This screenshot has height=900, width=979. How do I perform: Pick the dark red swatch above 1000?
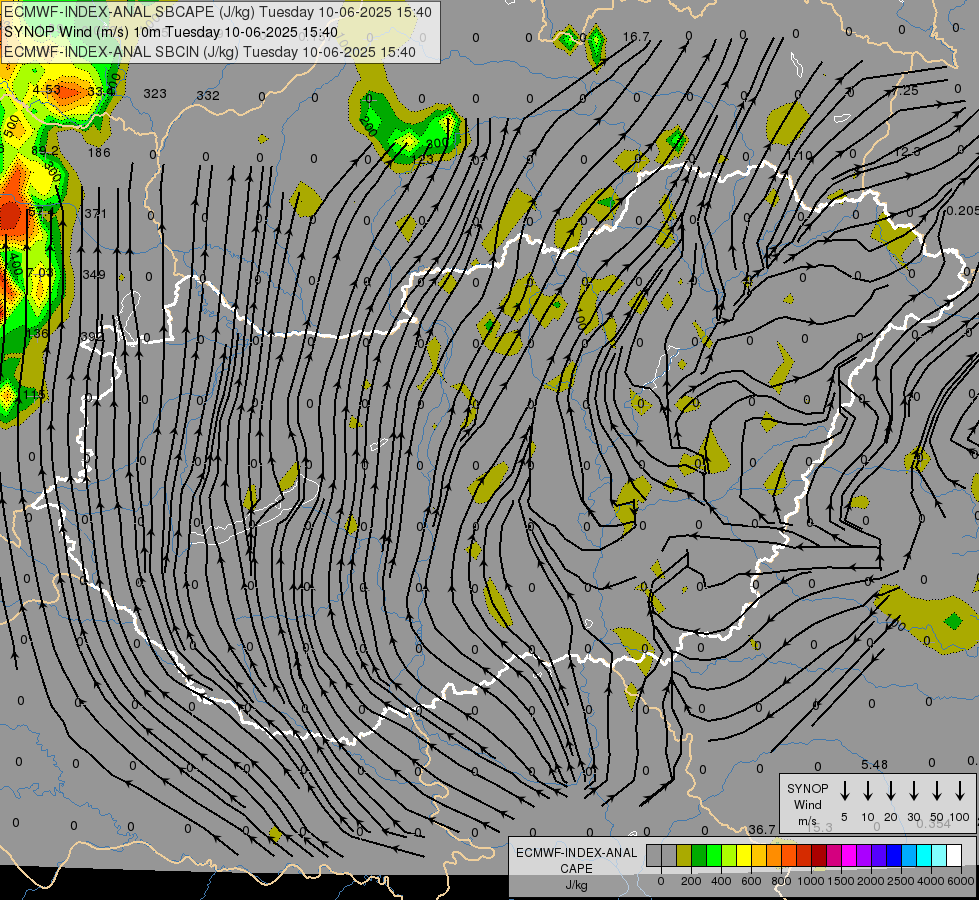pos(819,856)
